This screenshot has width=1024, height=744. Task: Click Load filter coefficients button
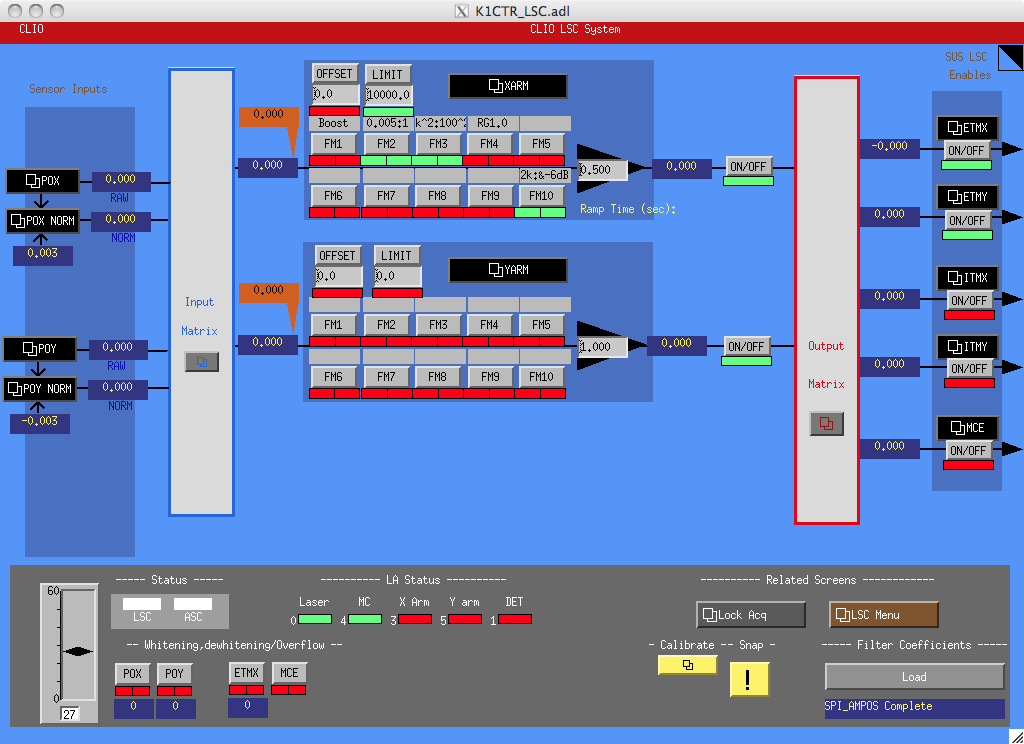(914, 677)
